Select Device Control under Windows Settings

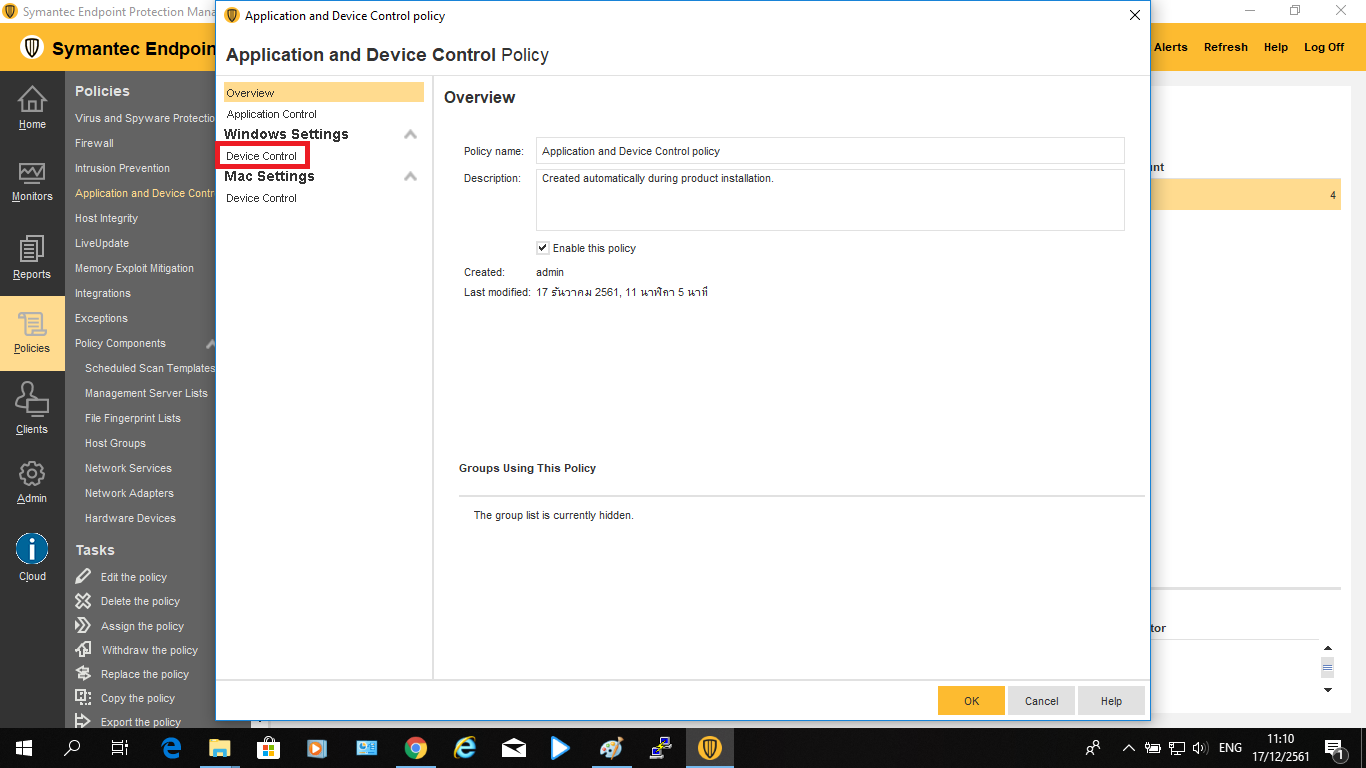(262, 156)
